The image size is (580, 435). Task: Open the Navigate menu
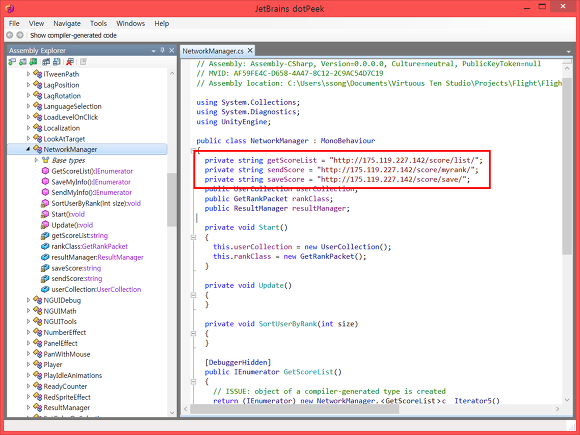[x=67, y=23]
